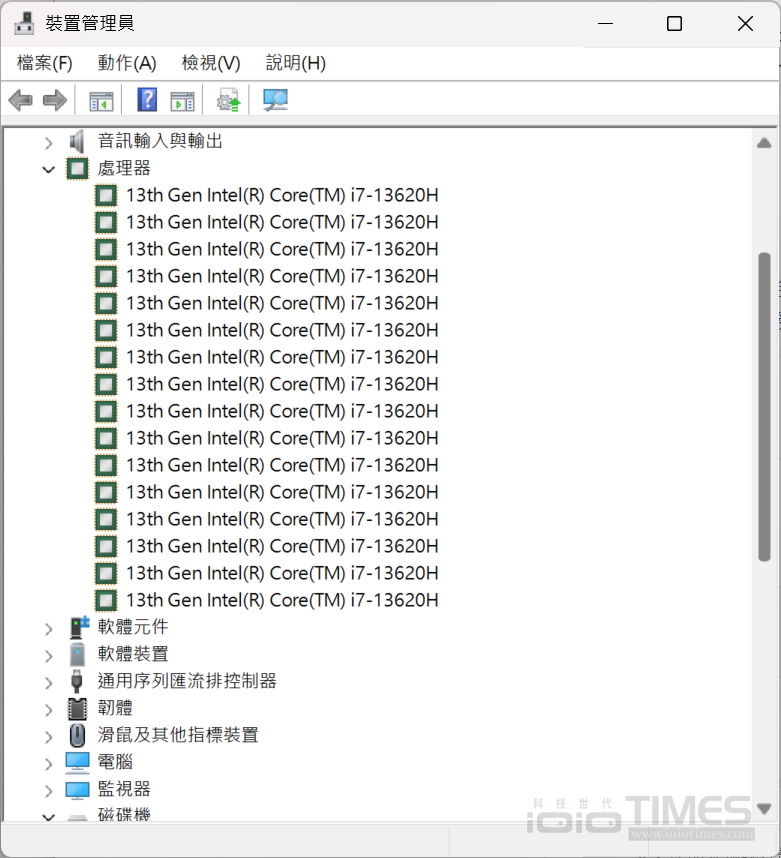Click the 裝置管理員 title bar app icon
Screen dimensions: 781x858
click(x=24, y=23)
